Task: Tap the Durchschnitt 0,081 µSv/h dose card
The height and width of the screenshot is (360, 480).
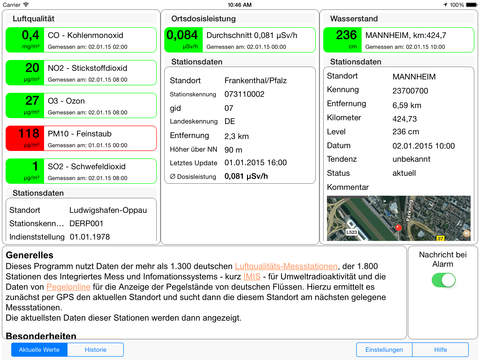Action: tap(240, 40)
